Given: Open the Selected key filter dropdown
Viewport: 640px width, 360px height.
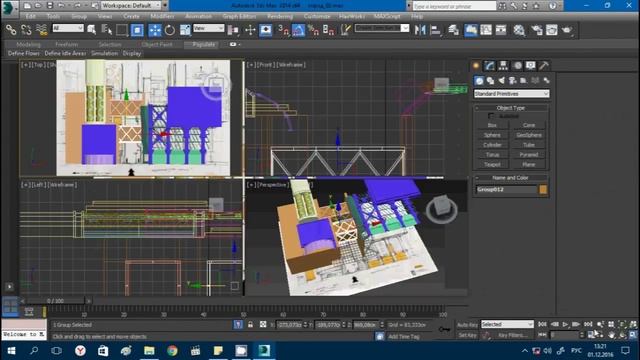Looking at the screenshot, I should tap(507, 324).
